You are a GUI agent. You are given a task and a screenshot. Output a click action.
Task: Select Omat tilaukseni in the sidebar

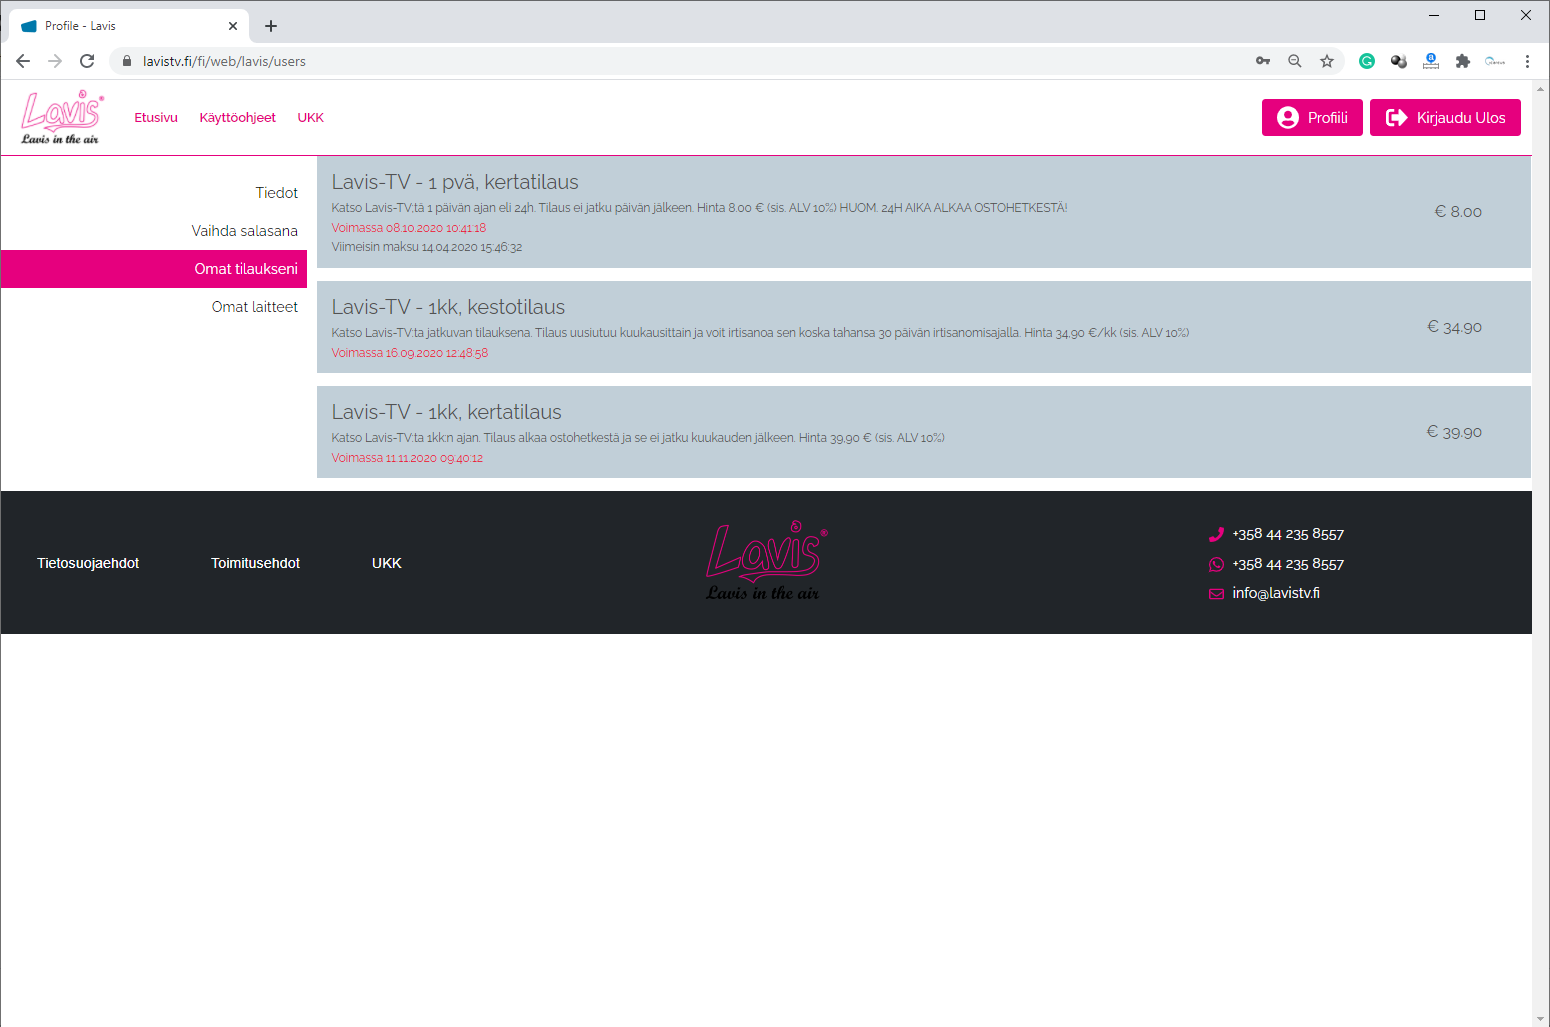click(x=154, y=269)
